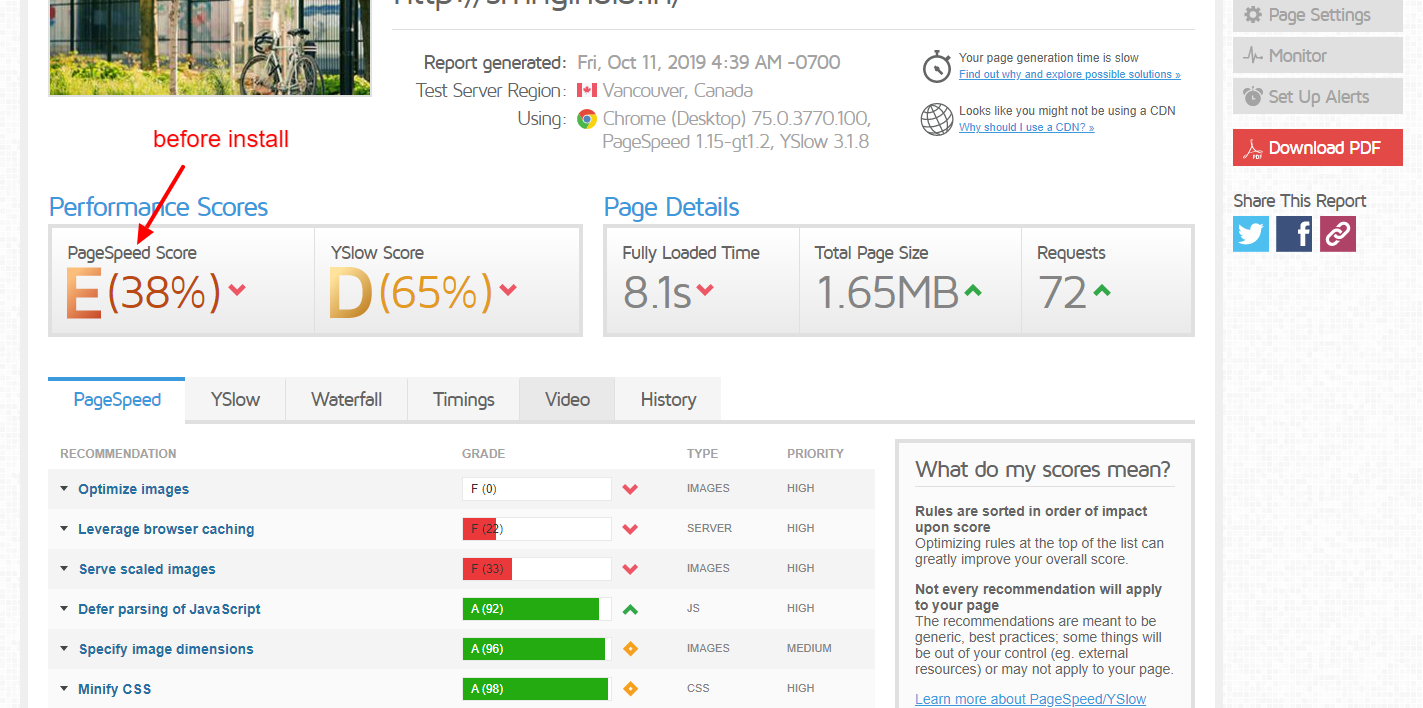This screenshot has height=708, width=1423.
Task: Open 'Why should I use a CDN?' link
Action: (1026, 128)
